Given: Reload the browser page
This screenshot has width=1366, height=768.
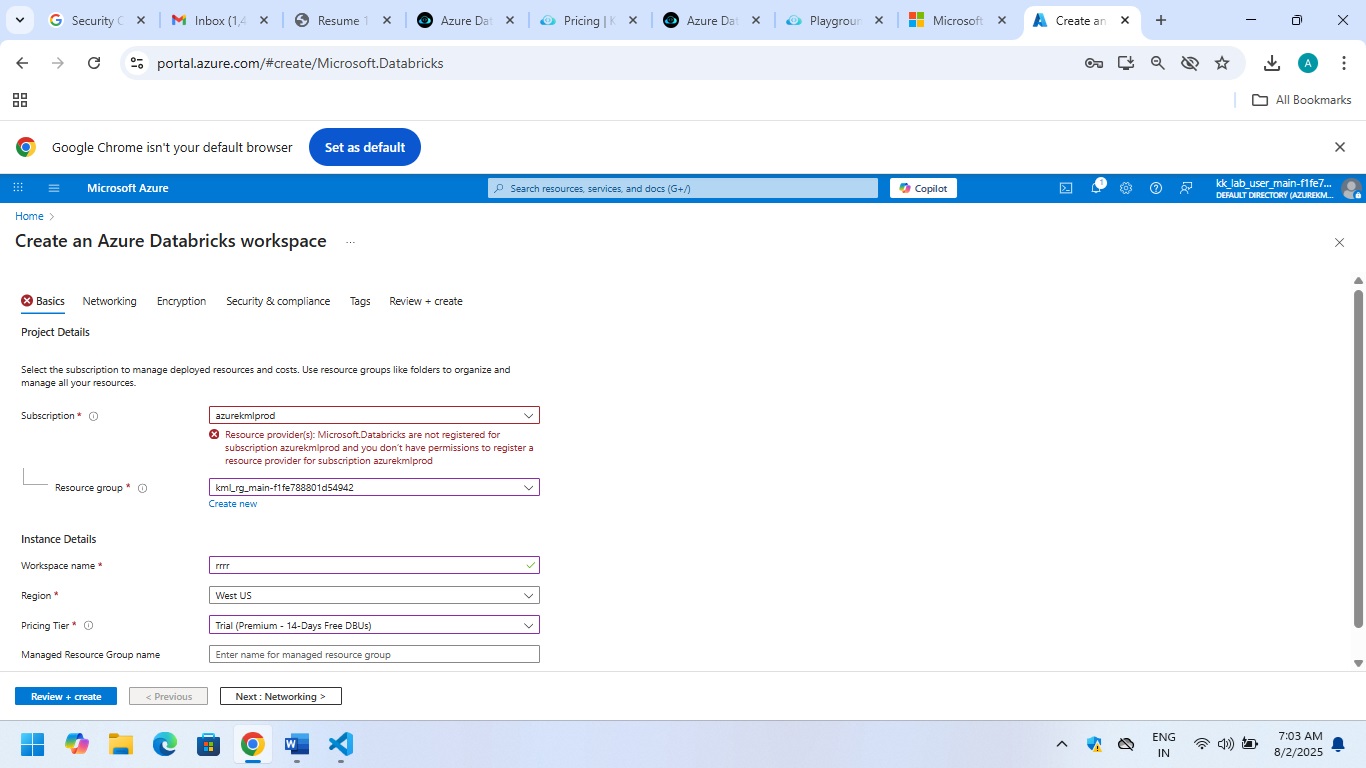Looking at the screenshot, I should (94, 63).
